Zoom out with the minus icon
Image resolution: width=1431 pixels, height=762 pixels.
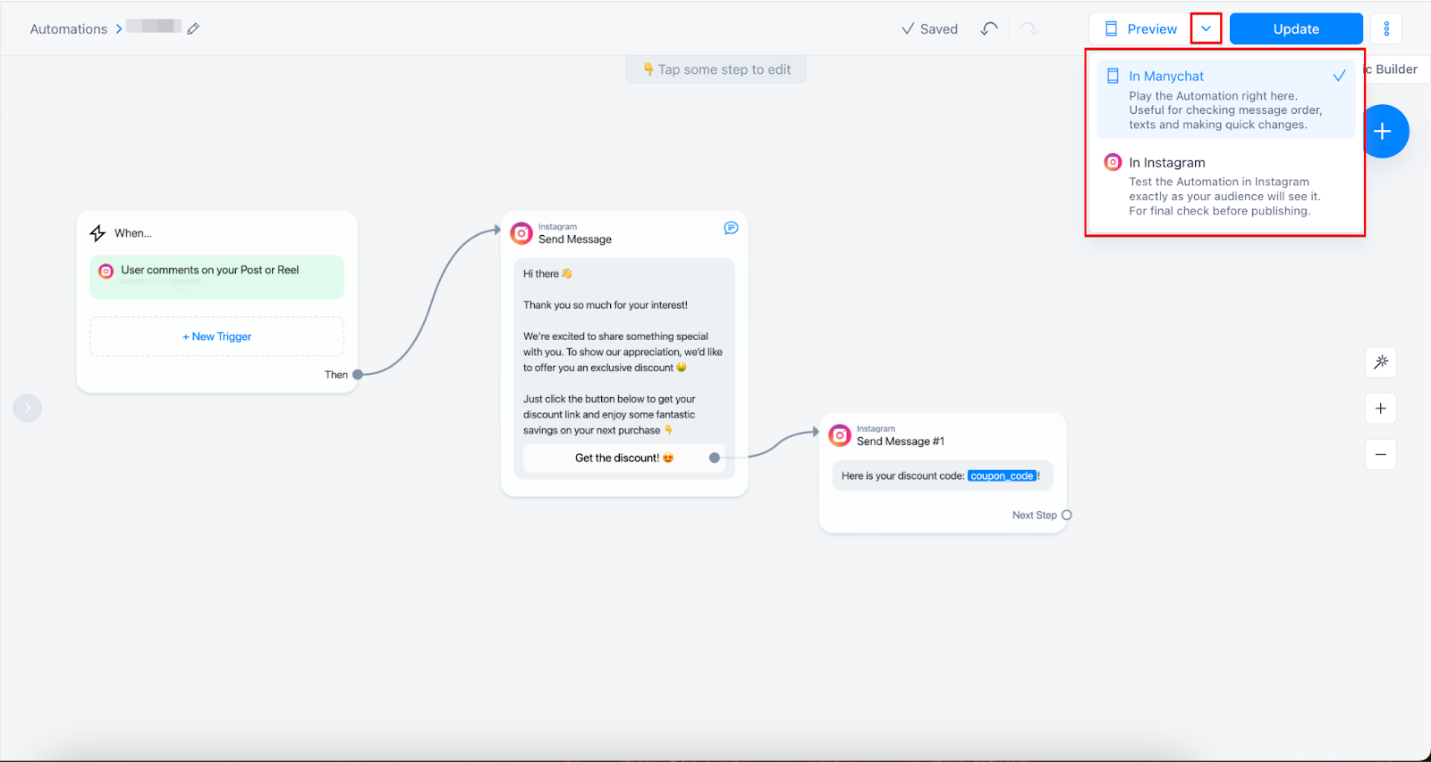pos(1380,454)
